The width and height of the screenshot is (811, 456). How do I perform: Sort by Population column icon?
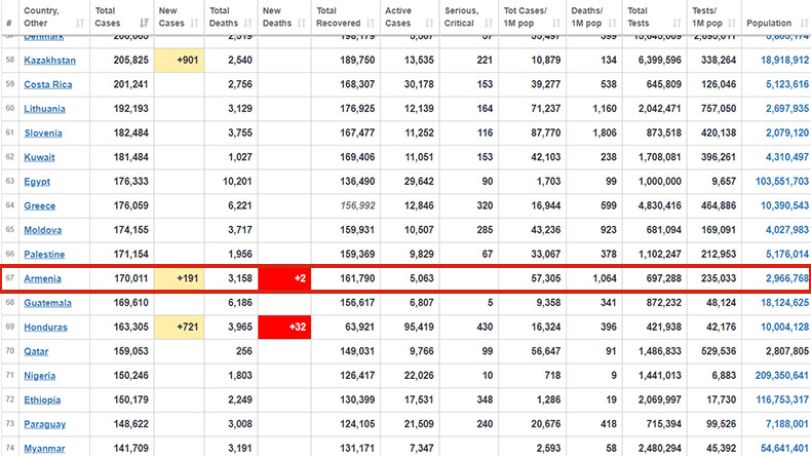point(804,23)
